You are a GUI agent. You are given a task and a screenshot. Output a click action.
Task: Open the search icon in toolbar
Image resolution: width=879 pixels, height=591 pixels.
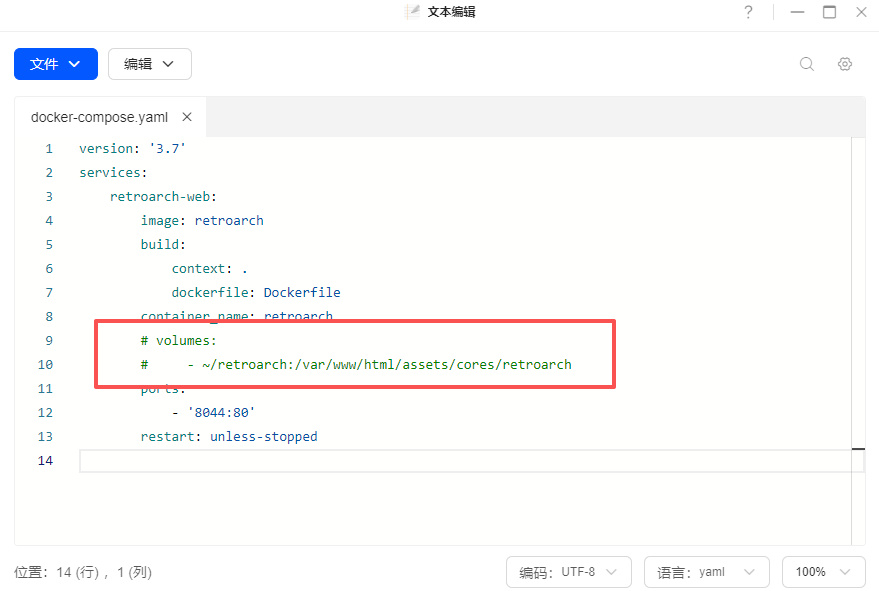pyautogui.click(x=807, y=64)
